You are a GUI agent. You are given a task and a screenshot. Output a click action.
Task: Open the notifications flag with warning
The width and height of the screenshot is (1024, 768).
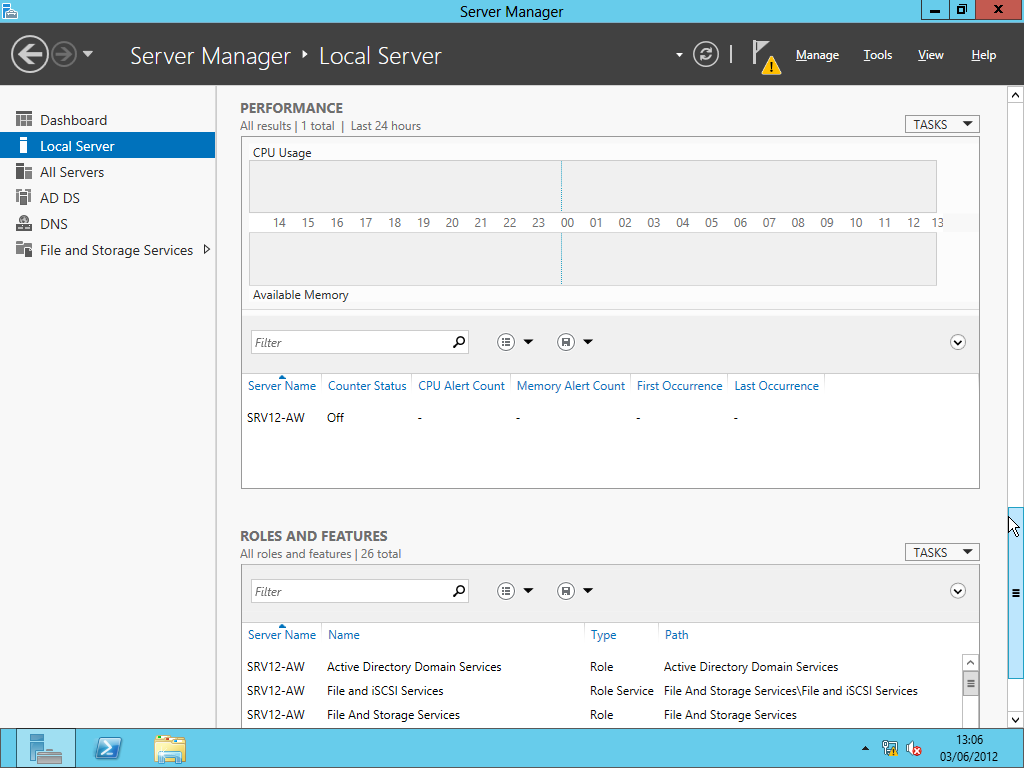(x=765, y=57)
